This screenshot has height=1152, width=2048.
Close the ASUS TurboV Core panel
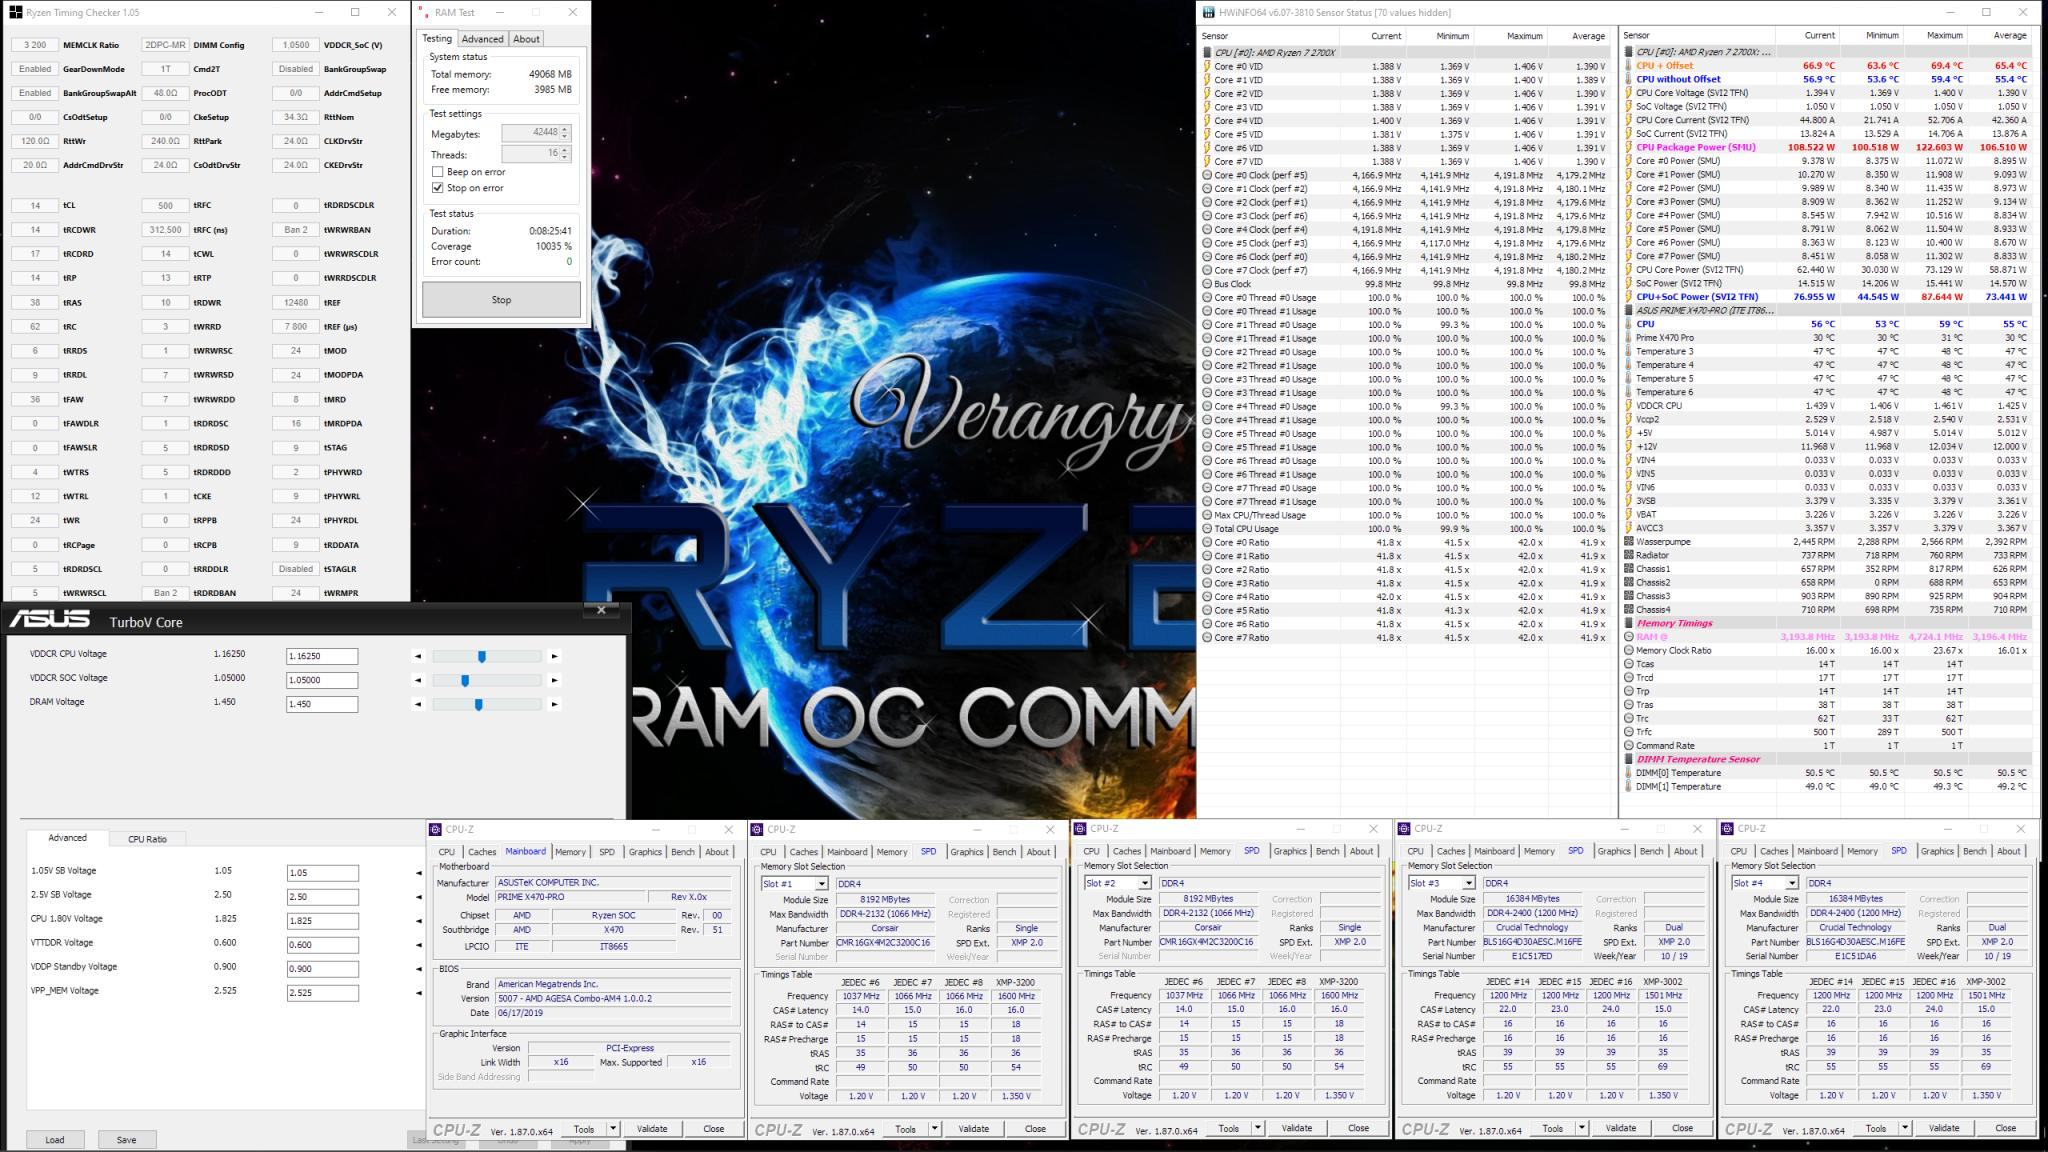[601, 610]
